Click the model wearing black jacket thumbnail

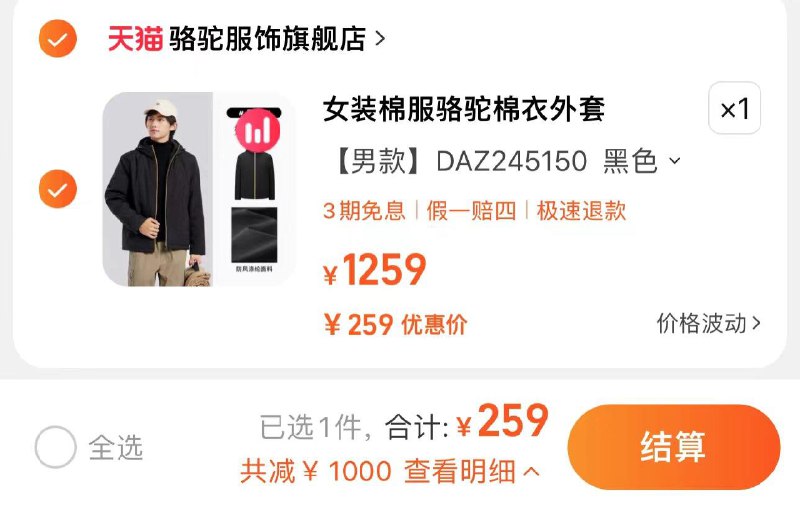click(x=158, y=189)
